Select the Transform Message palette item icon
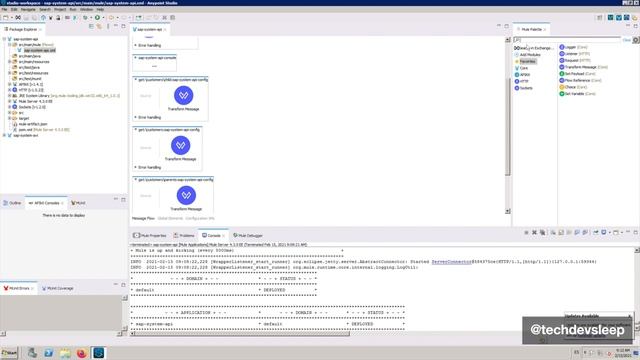Viewport: 640px width, 360px height. [562, 67]
